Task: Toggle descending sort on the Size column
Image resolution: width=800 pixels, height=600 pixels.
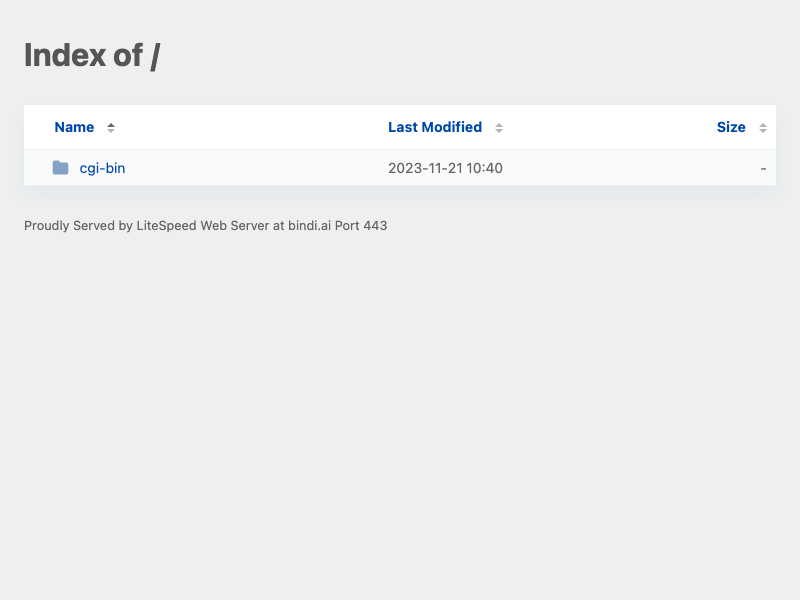Action: click(x=763, y=131)
